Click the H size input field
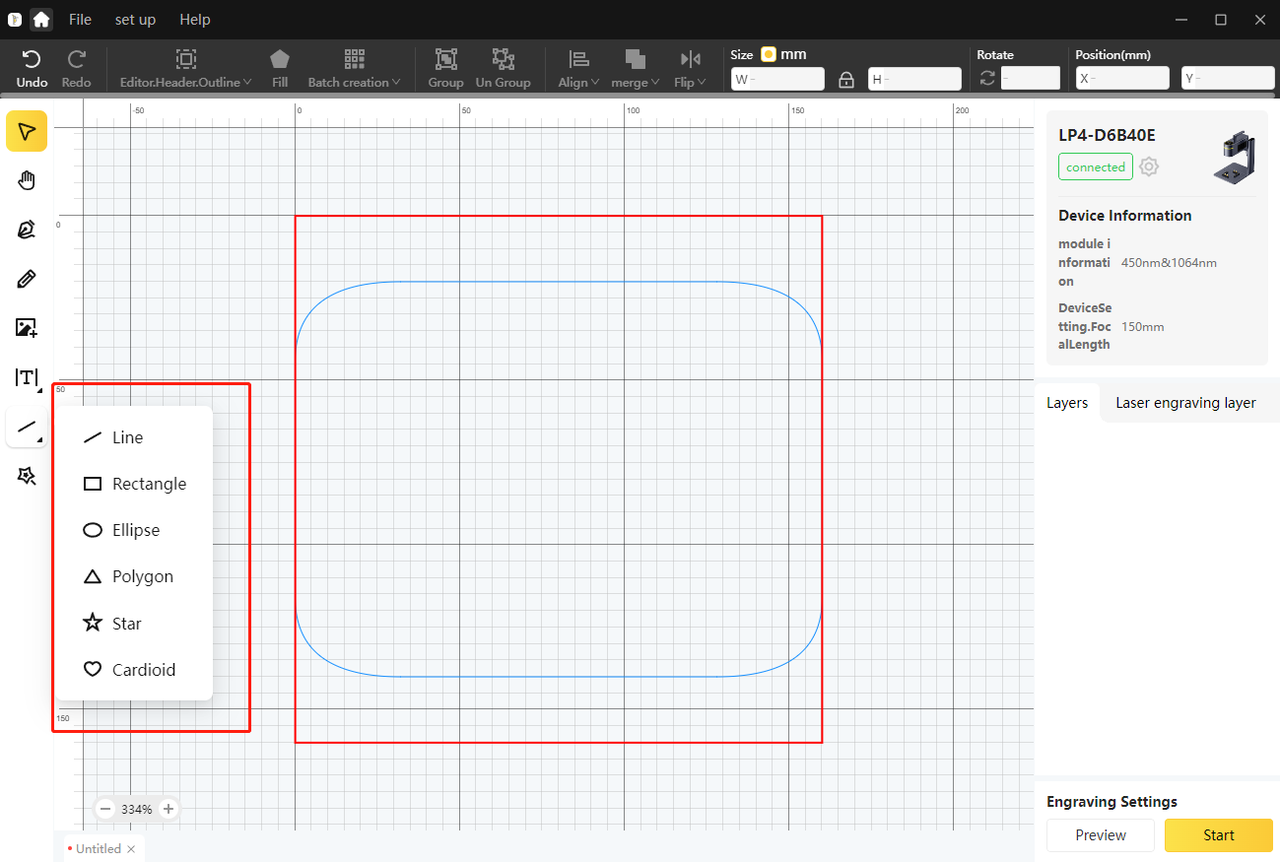 [x=915, y=79]
